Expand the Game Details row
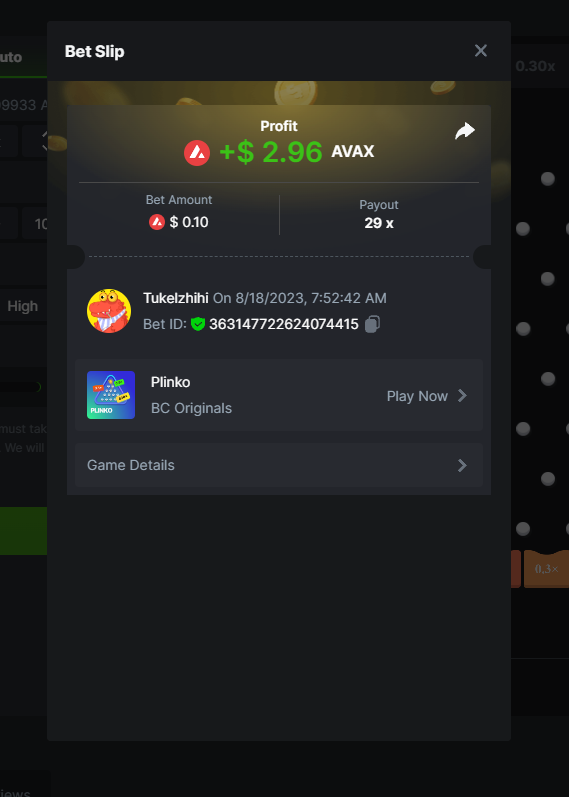The height and width of the screenshot is (797, 569). (x=279, y=465)
